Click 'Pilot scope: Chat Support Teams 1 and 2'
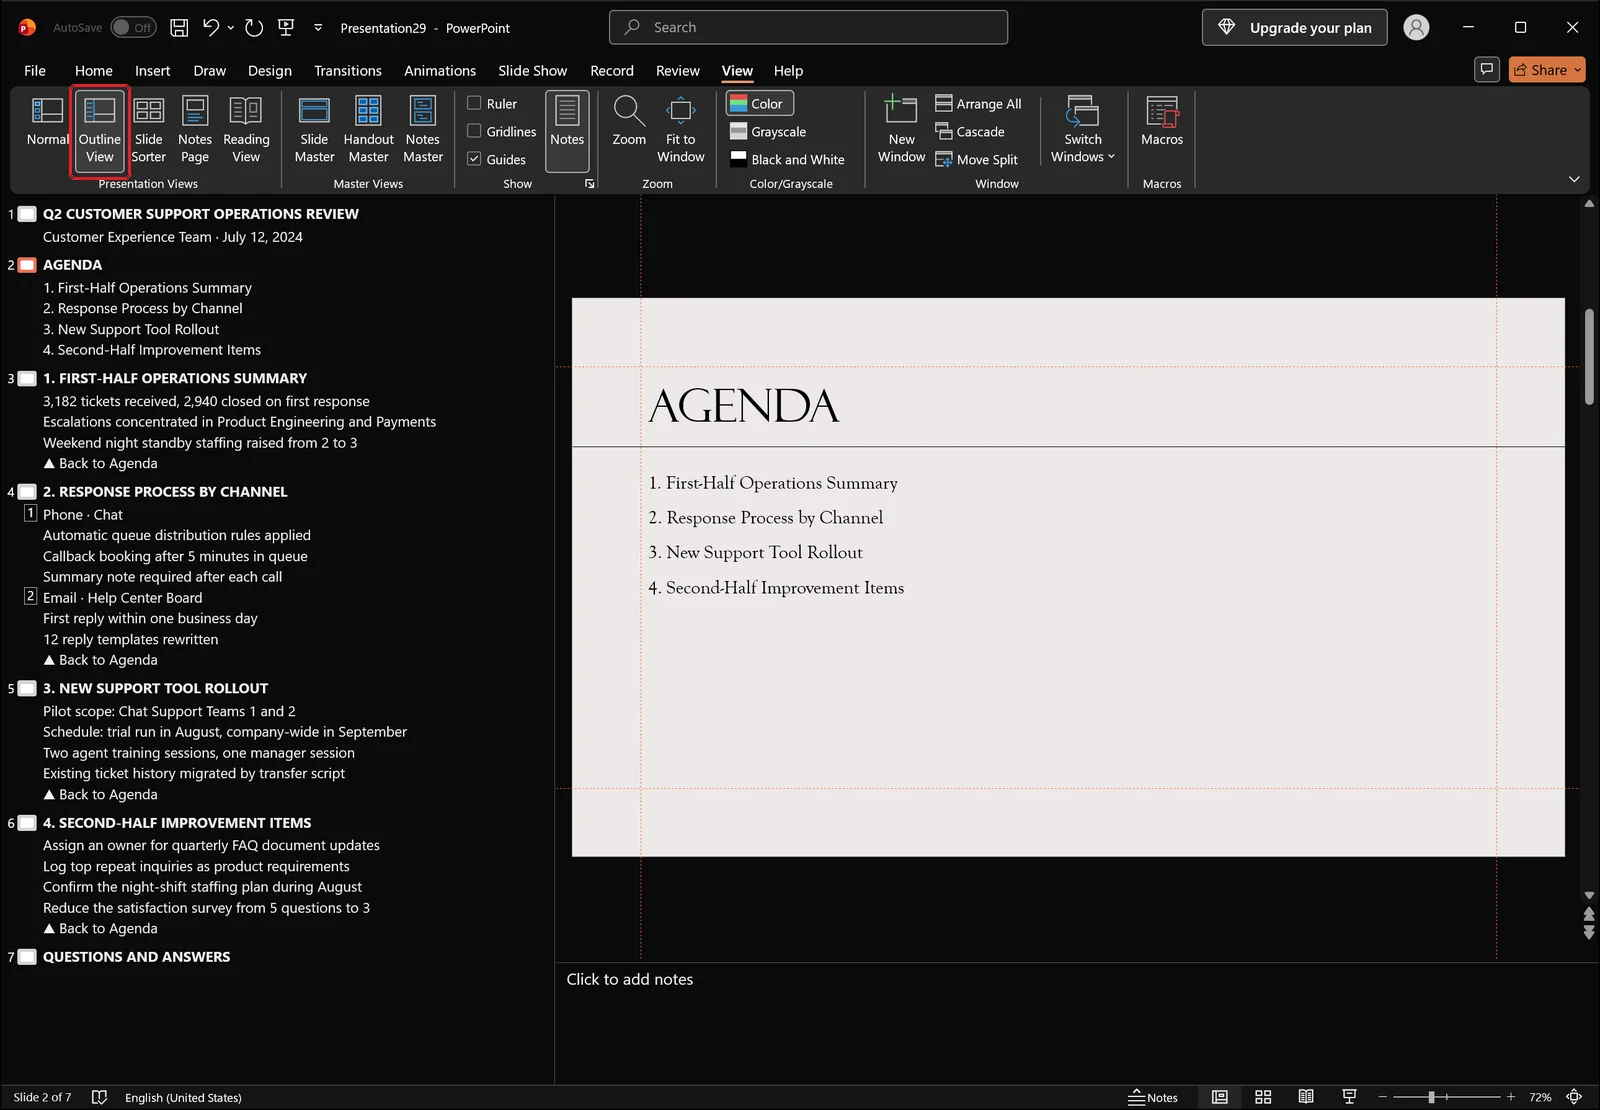This screenshot has width=1600, height=1110. (169, 711)
